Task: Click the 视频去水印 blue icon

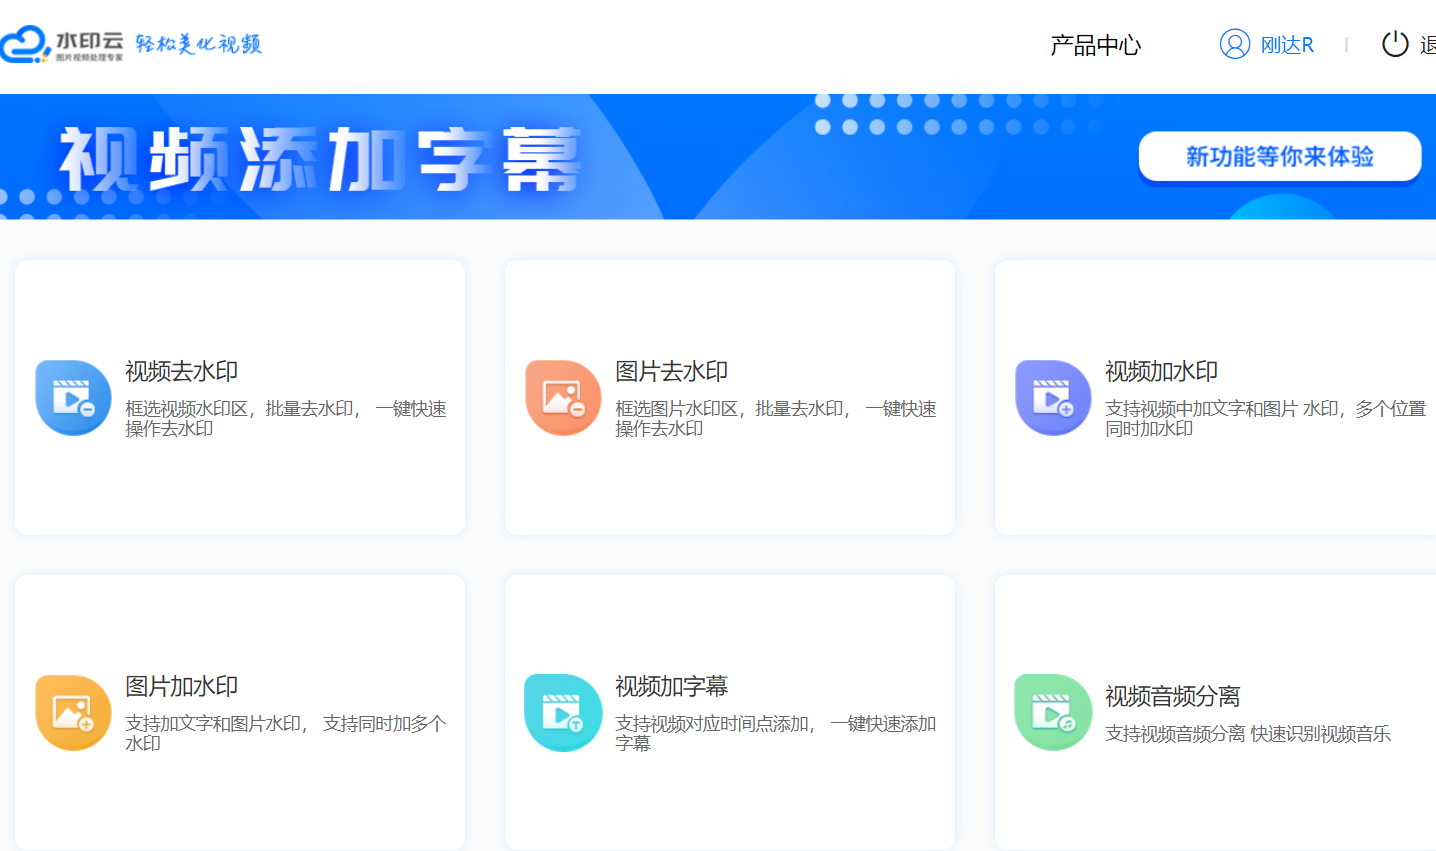Action: tap(73, 398)
